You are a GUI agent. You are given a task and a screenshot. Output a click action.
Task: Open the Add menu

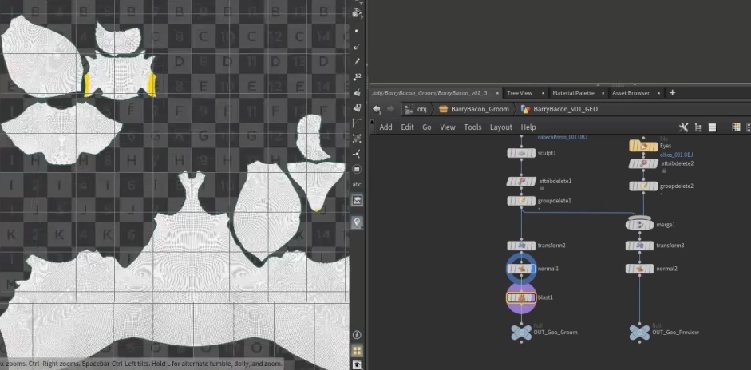pos(386,127)
